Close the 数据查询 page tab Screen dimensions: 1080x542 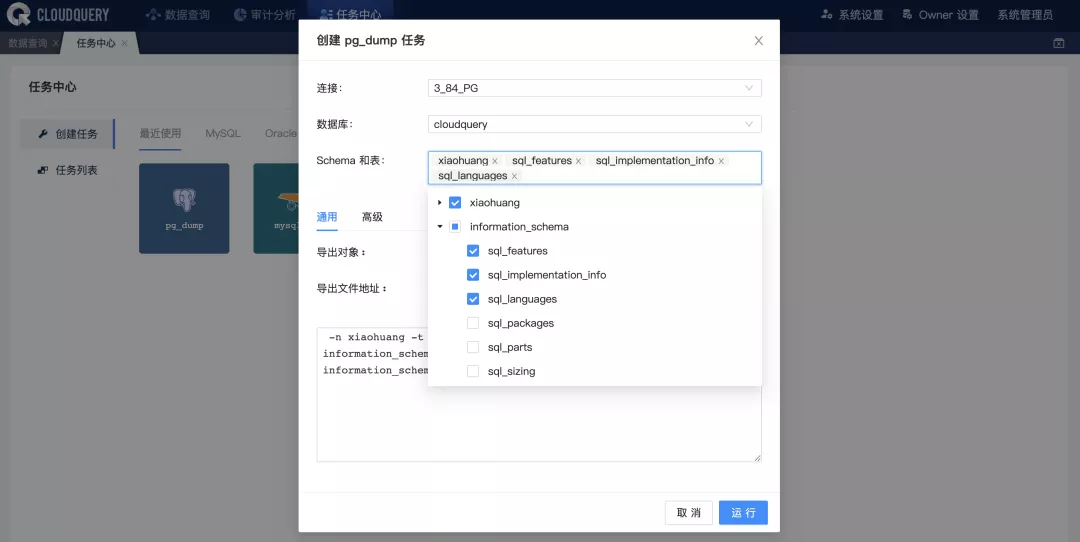pos(56,43)
